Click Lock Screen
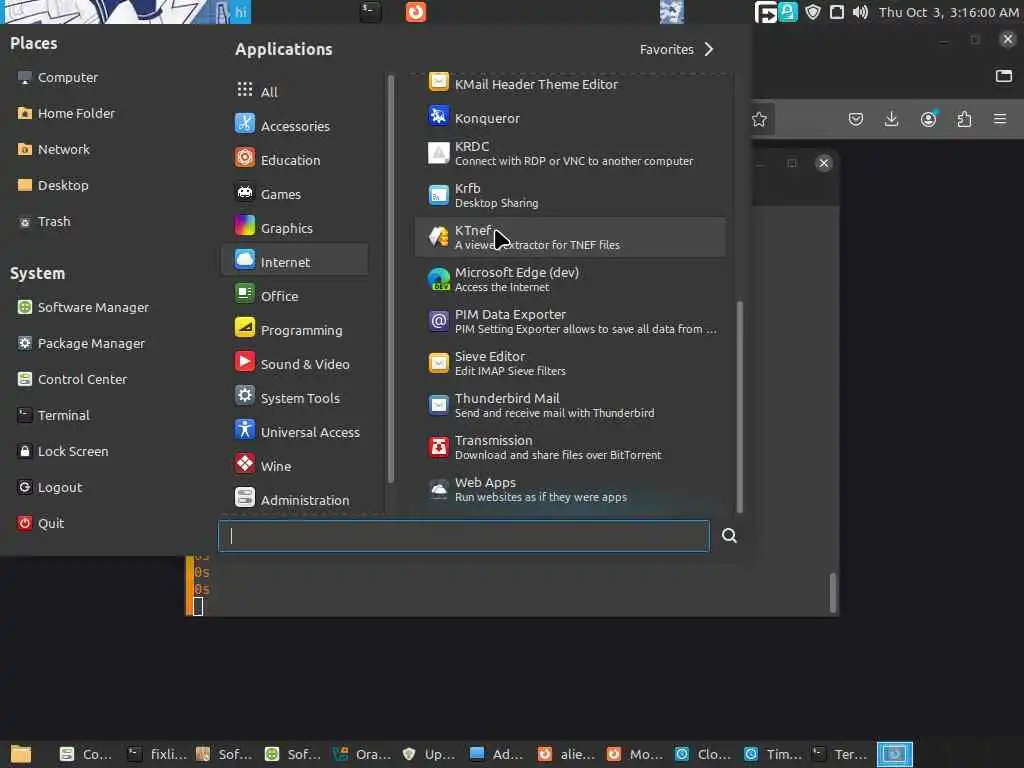The image size is (1024, 768). pyautogui.click(x=63, y=451)
